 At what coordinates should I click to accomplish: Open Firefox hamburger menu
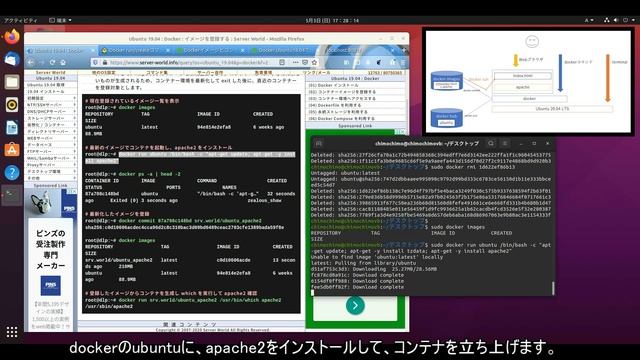(x=403, y=62)
